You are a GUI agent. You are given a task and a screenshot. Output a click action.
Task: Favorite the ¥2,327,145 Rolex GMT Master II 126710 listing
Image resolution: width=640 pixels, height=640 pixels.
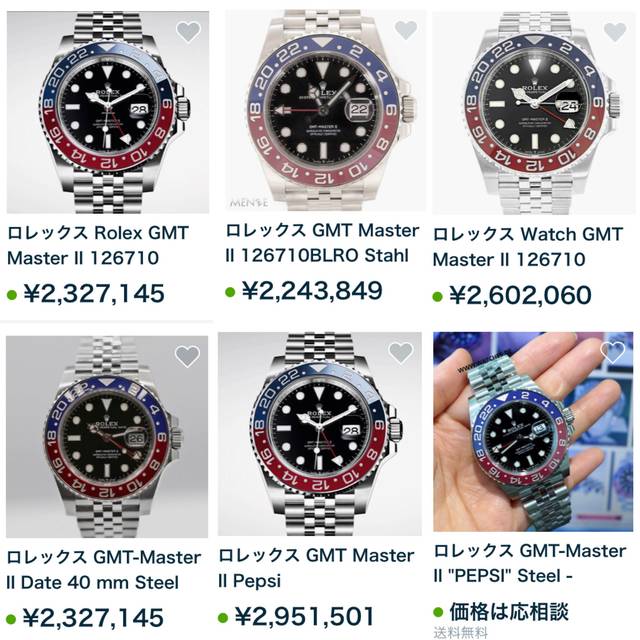(x=188, y=31)
